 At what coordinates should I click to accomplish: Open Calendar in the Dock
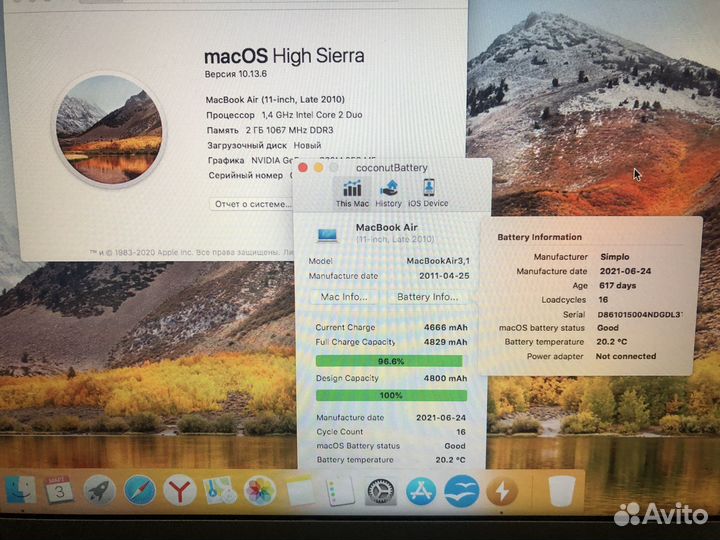[58, 489]
